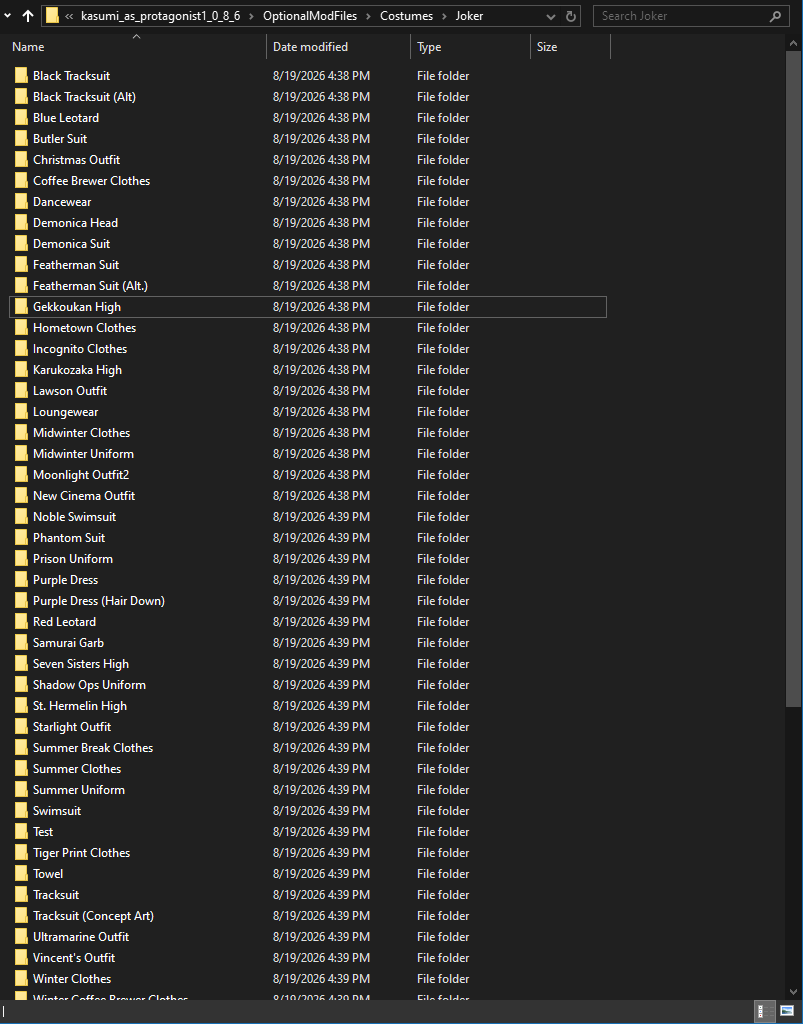Select the Summer Break Clothes folder name
This screenshot has height=1024, width=803.
[93, 748]
